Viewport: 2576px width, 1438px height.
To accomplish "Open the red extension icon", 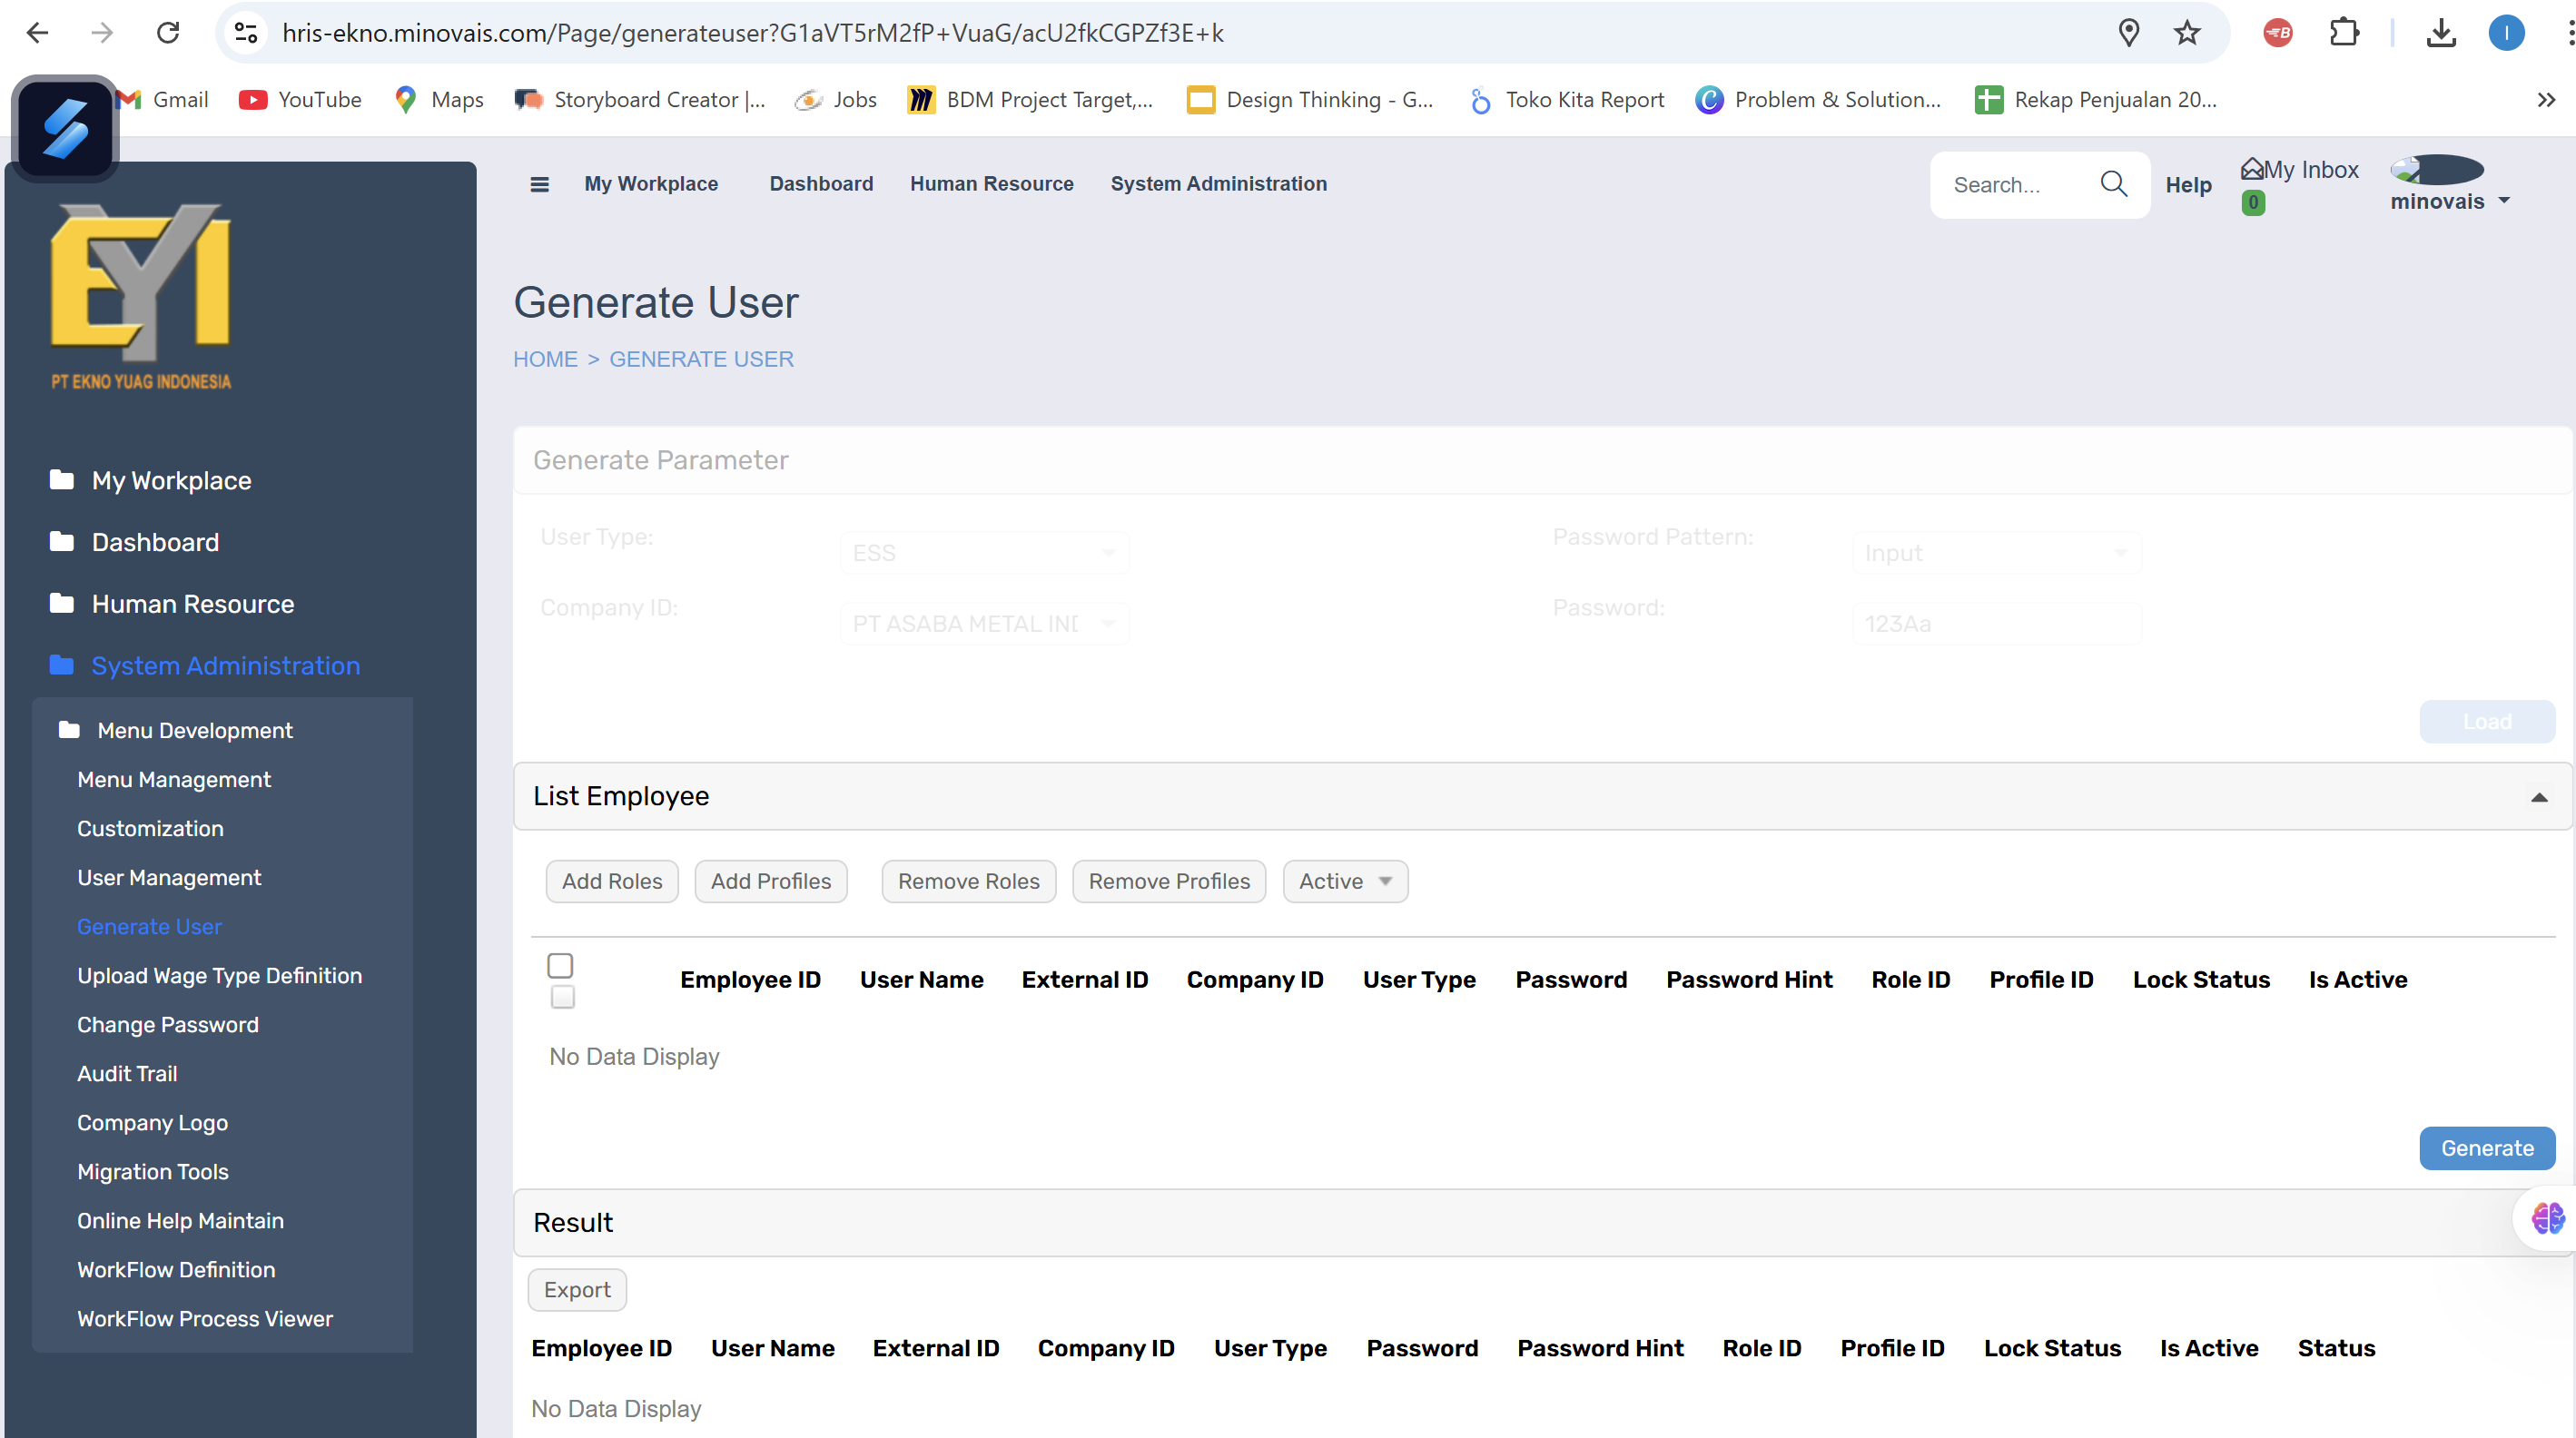I will click(2278, 33).
